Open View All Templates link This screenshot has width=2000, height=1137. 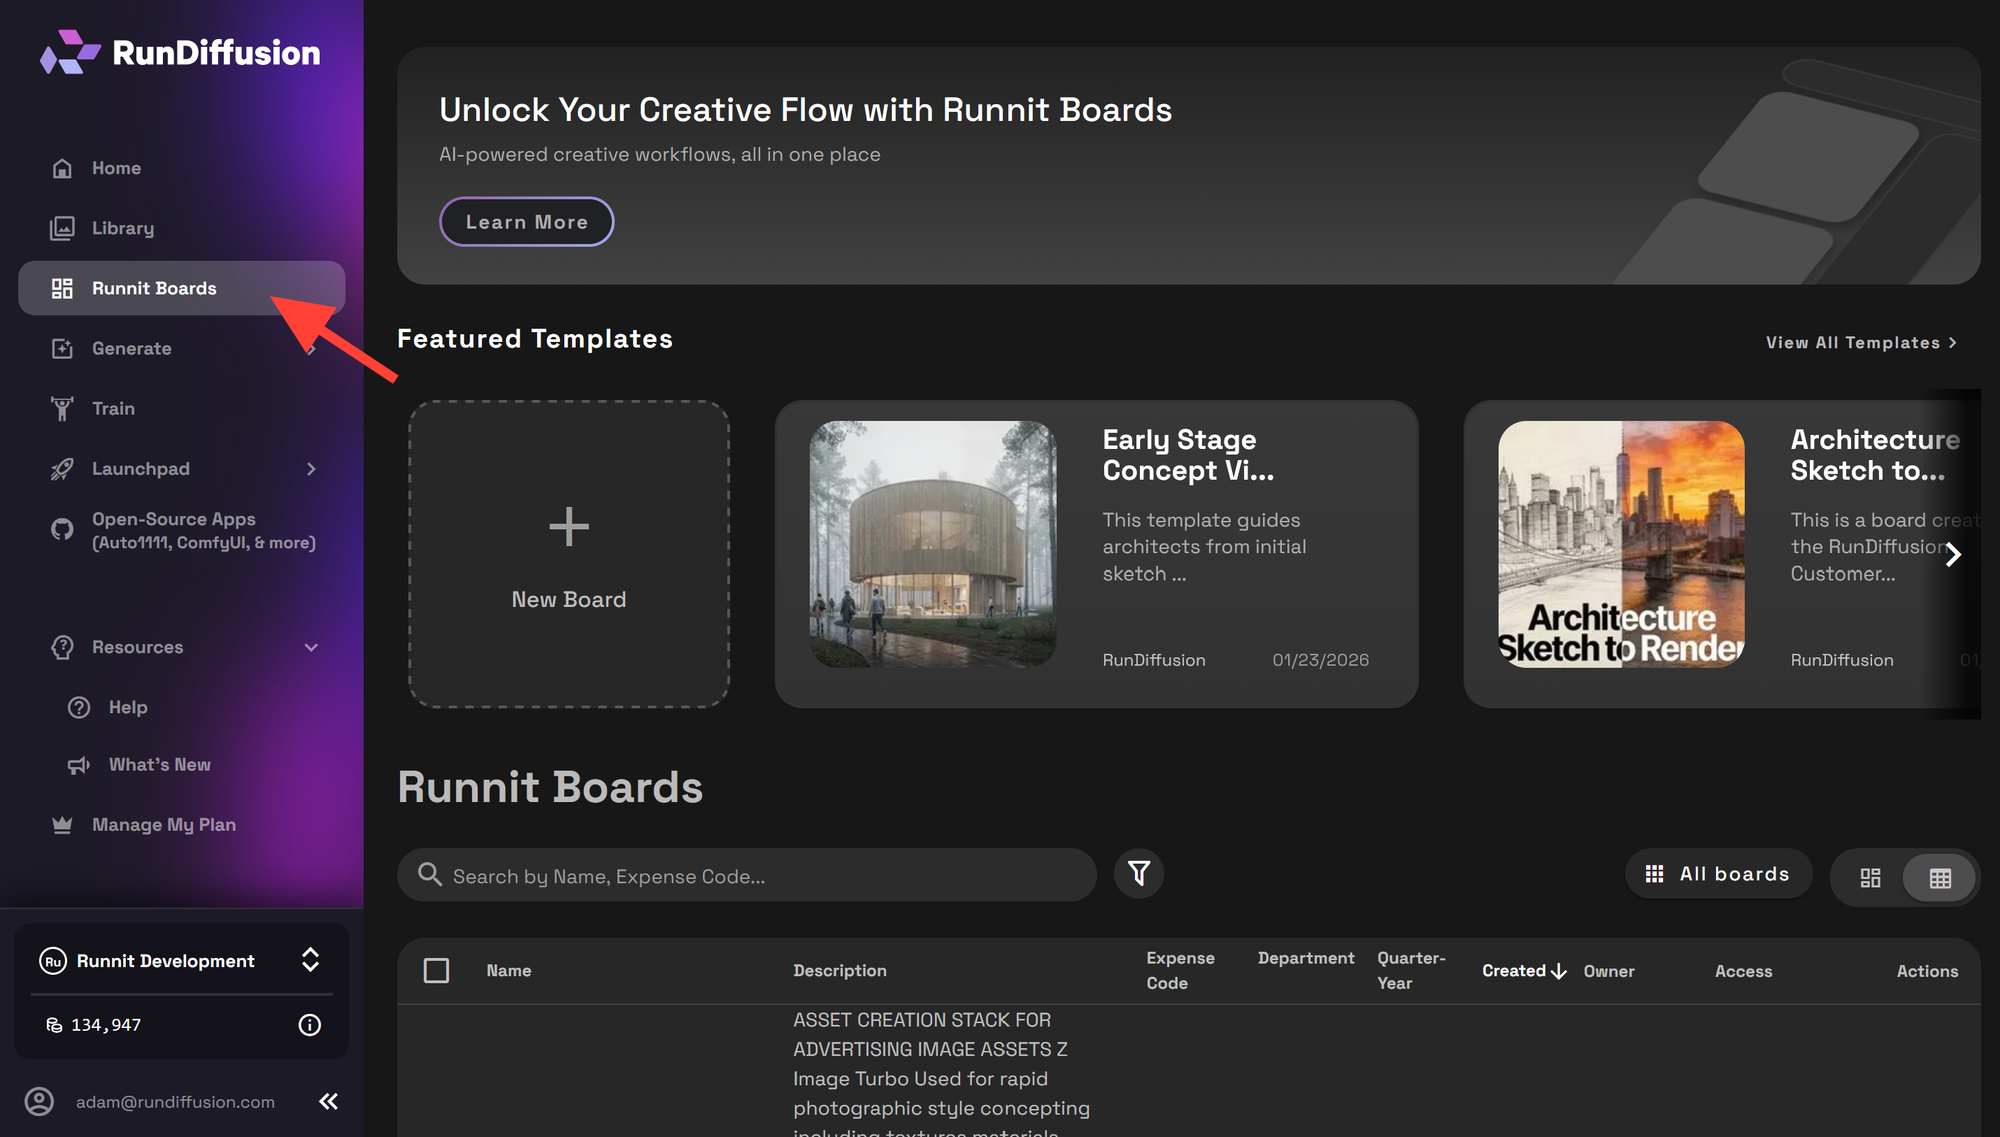point(1861,343)
